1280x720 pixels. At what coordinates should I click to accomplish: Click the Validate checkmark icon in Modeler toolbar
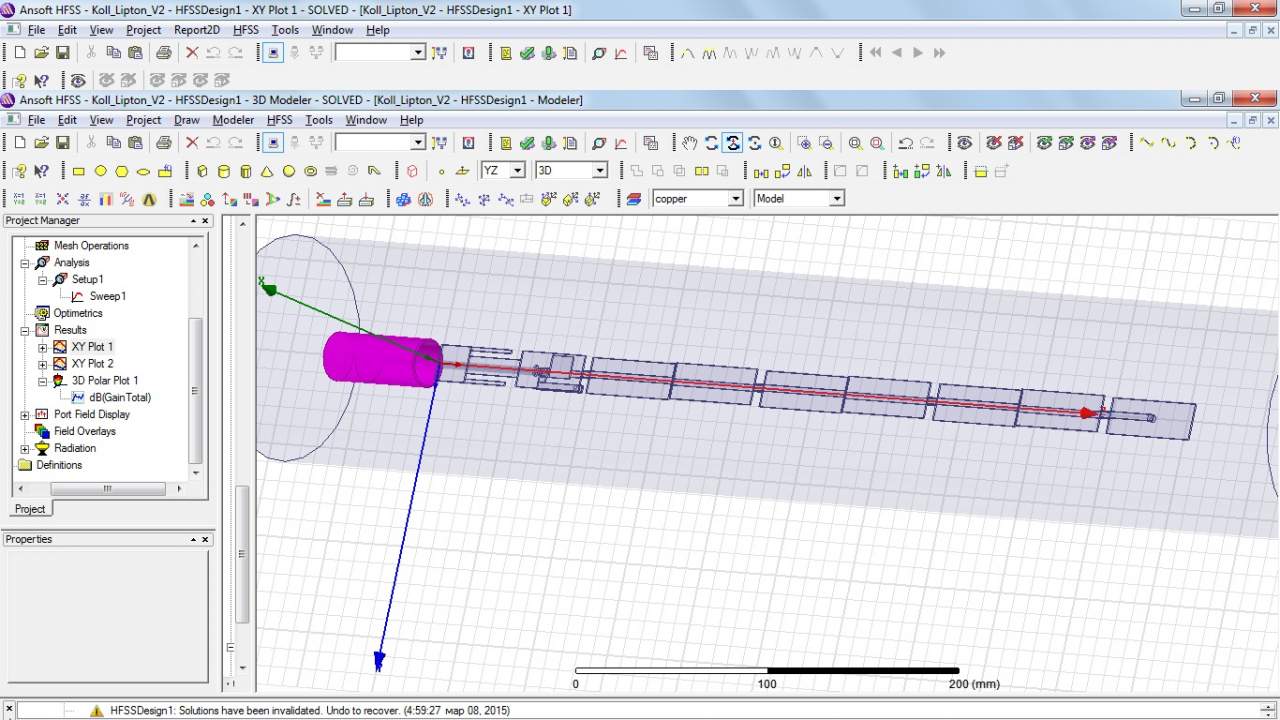527,143
